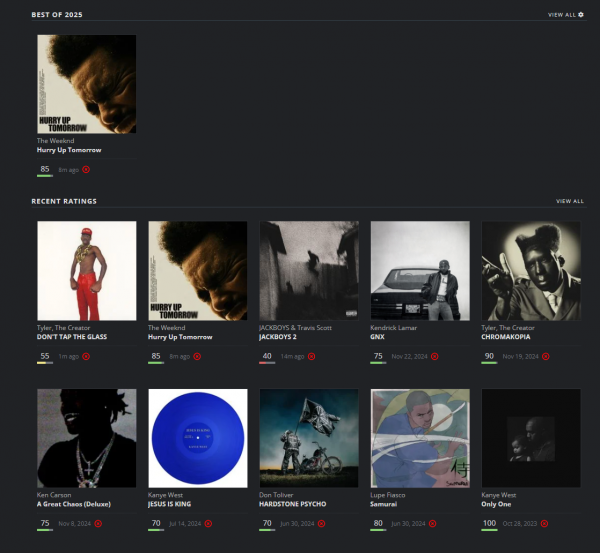Open JESUS IS KING album title
This screenshot has width=600, height=553.
169,504
